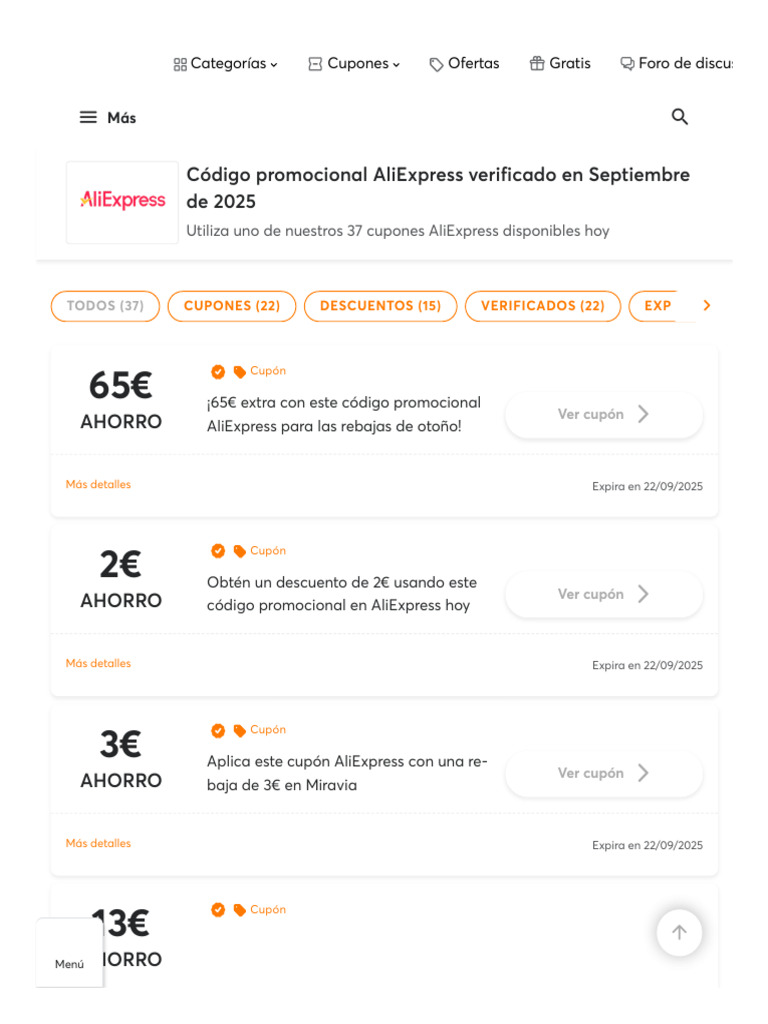Select the Cupones (22) filter tab
This screenshot has height=1024, width=768.
(x=232, y=306)
